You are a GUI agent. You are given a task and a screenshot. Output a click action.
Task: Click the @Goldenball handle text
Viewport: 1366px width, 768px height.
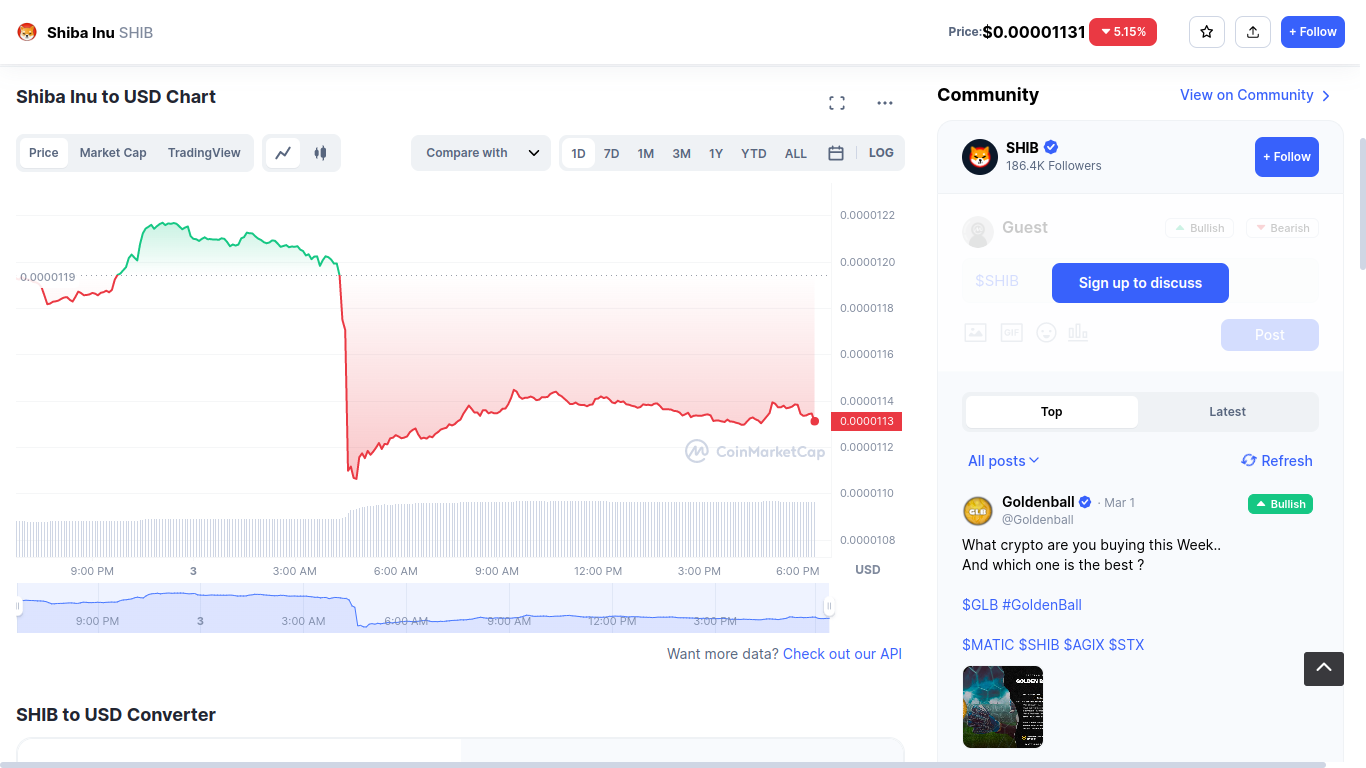1038,520
